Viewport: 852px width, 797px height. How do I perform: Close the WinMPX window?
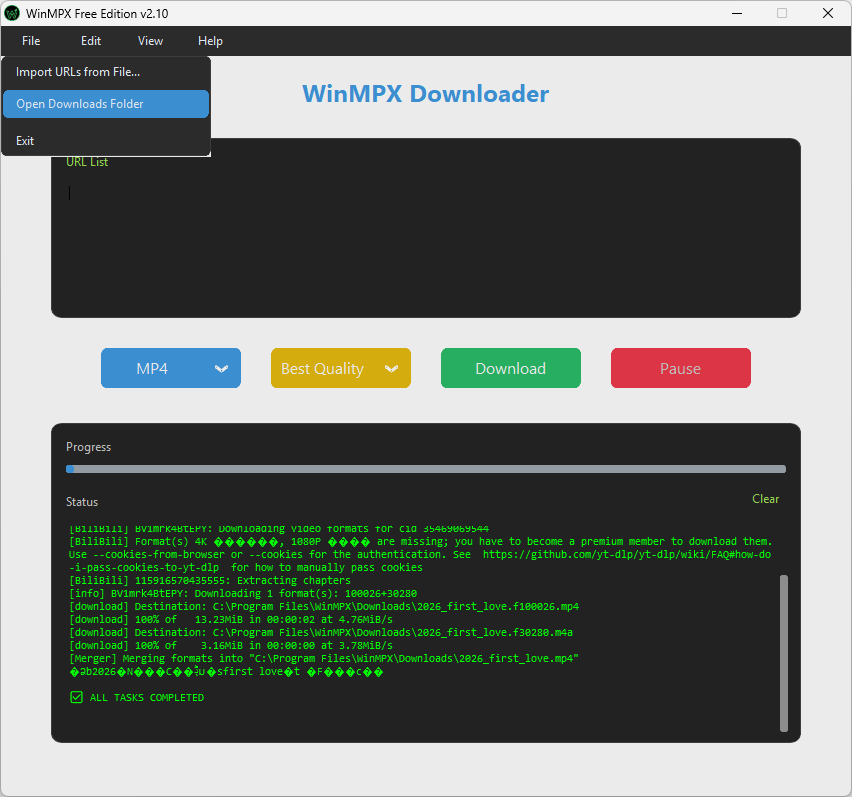click(828, 13)
